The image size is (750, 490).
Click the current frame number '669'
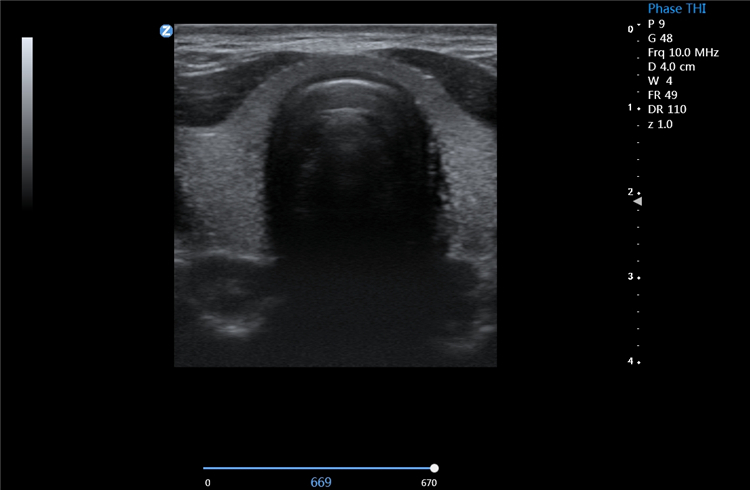click(321, 482)
